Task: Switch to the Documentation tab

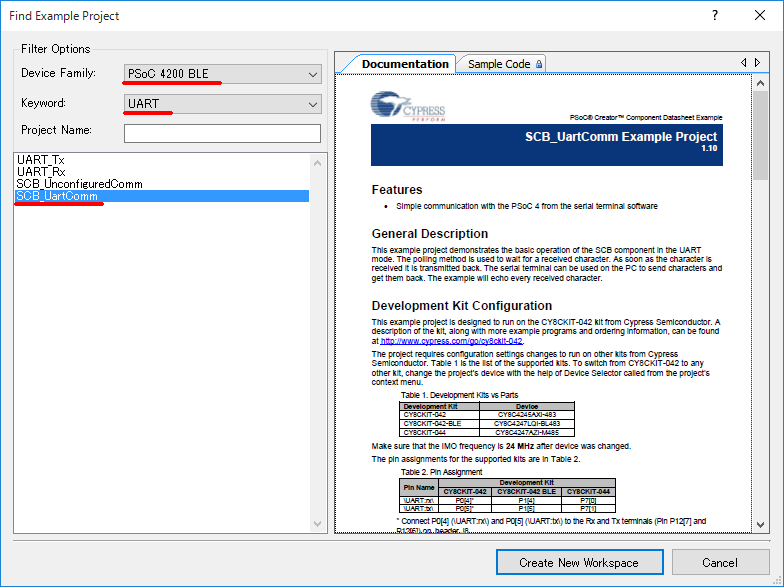Action: [x=405, y=64]
